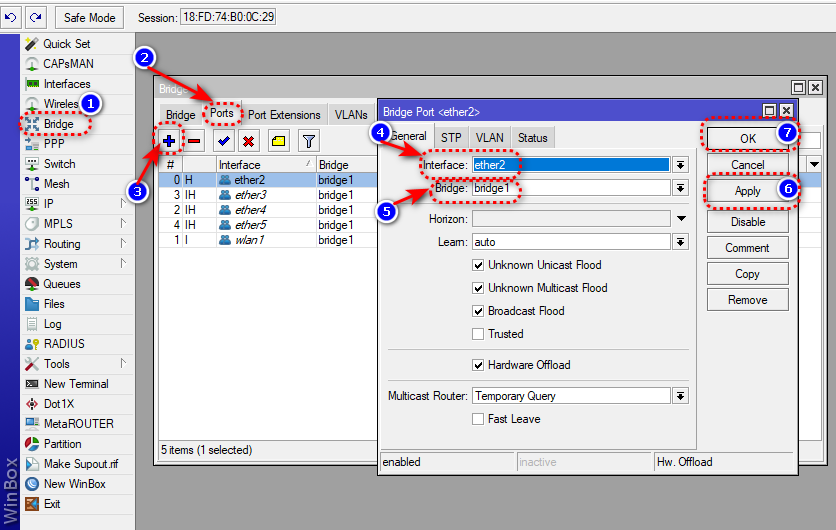Switch to the STP tab
The image size is (836, 530).
point(451,137)
